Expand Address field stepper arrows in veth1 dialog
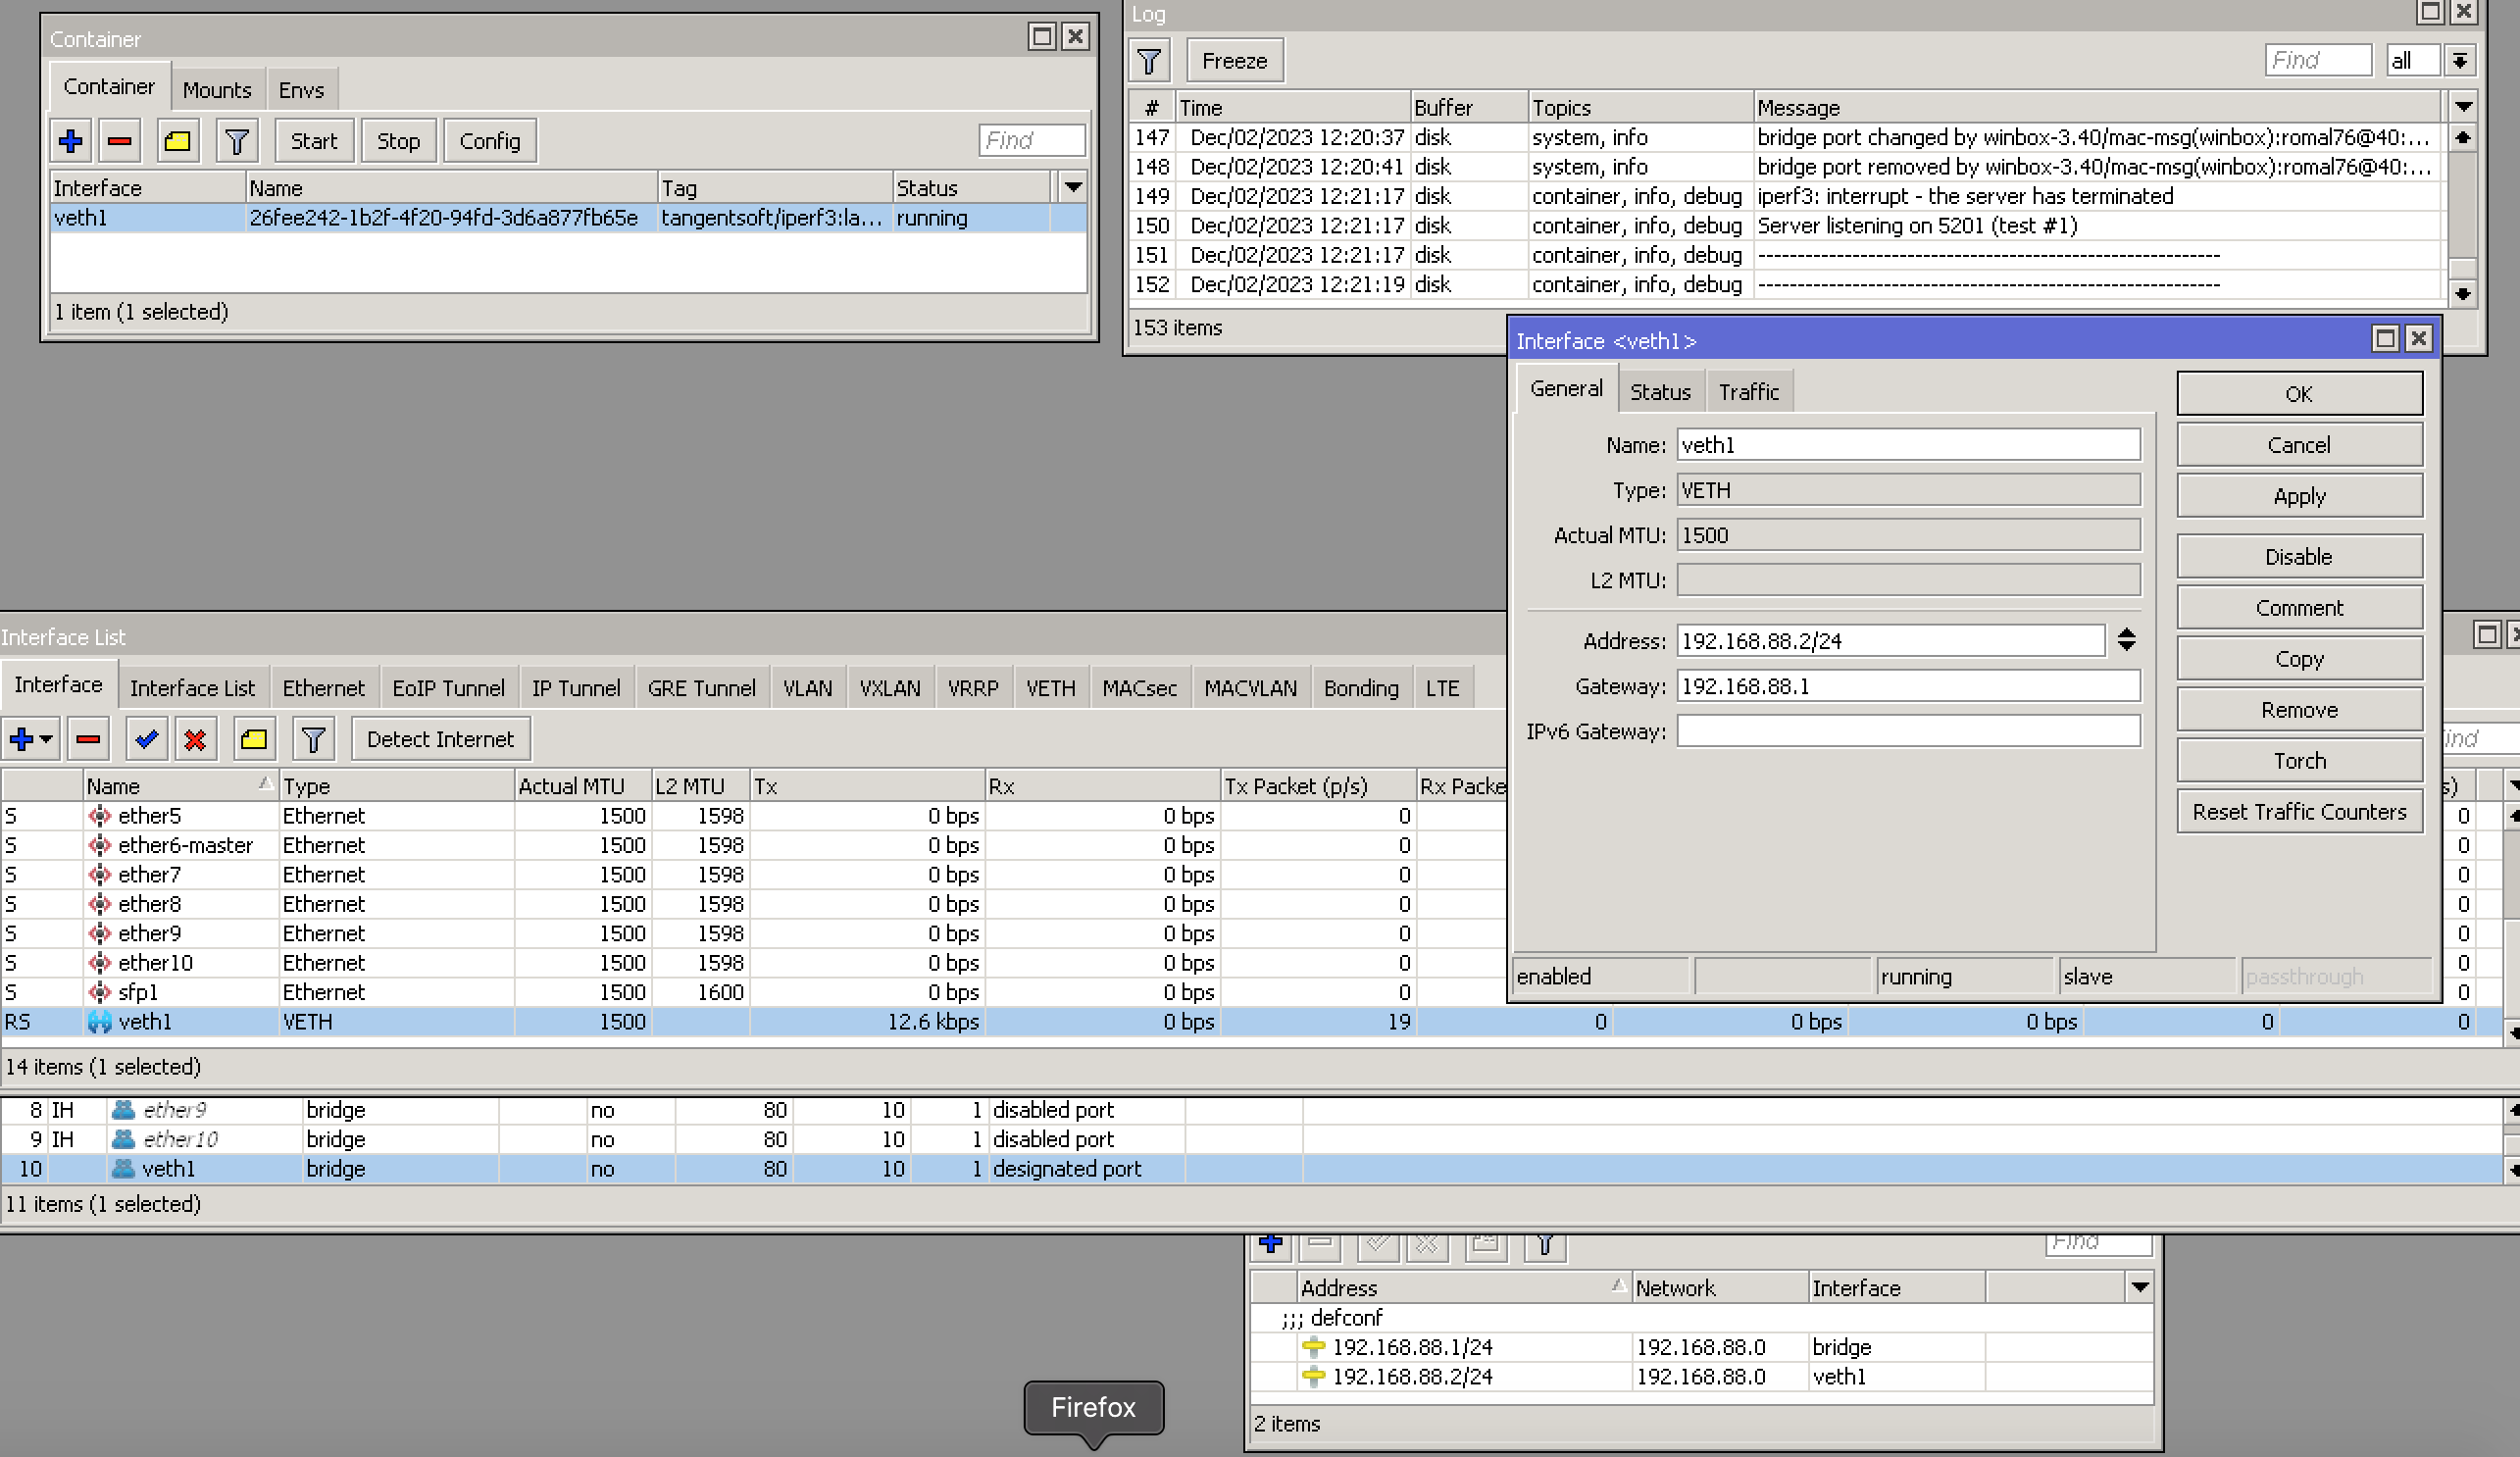2520x1457 pixels. pos(2127,640)
